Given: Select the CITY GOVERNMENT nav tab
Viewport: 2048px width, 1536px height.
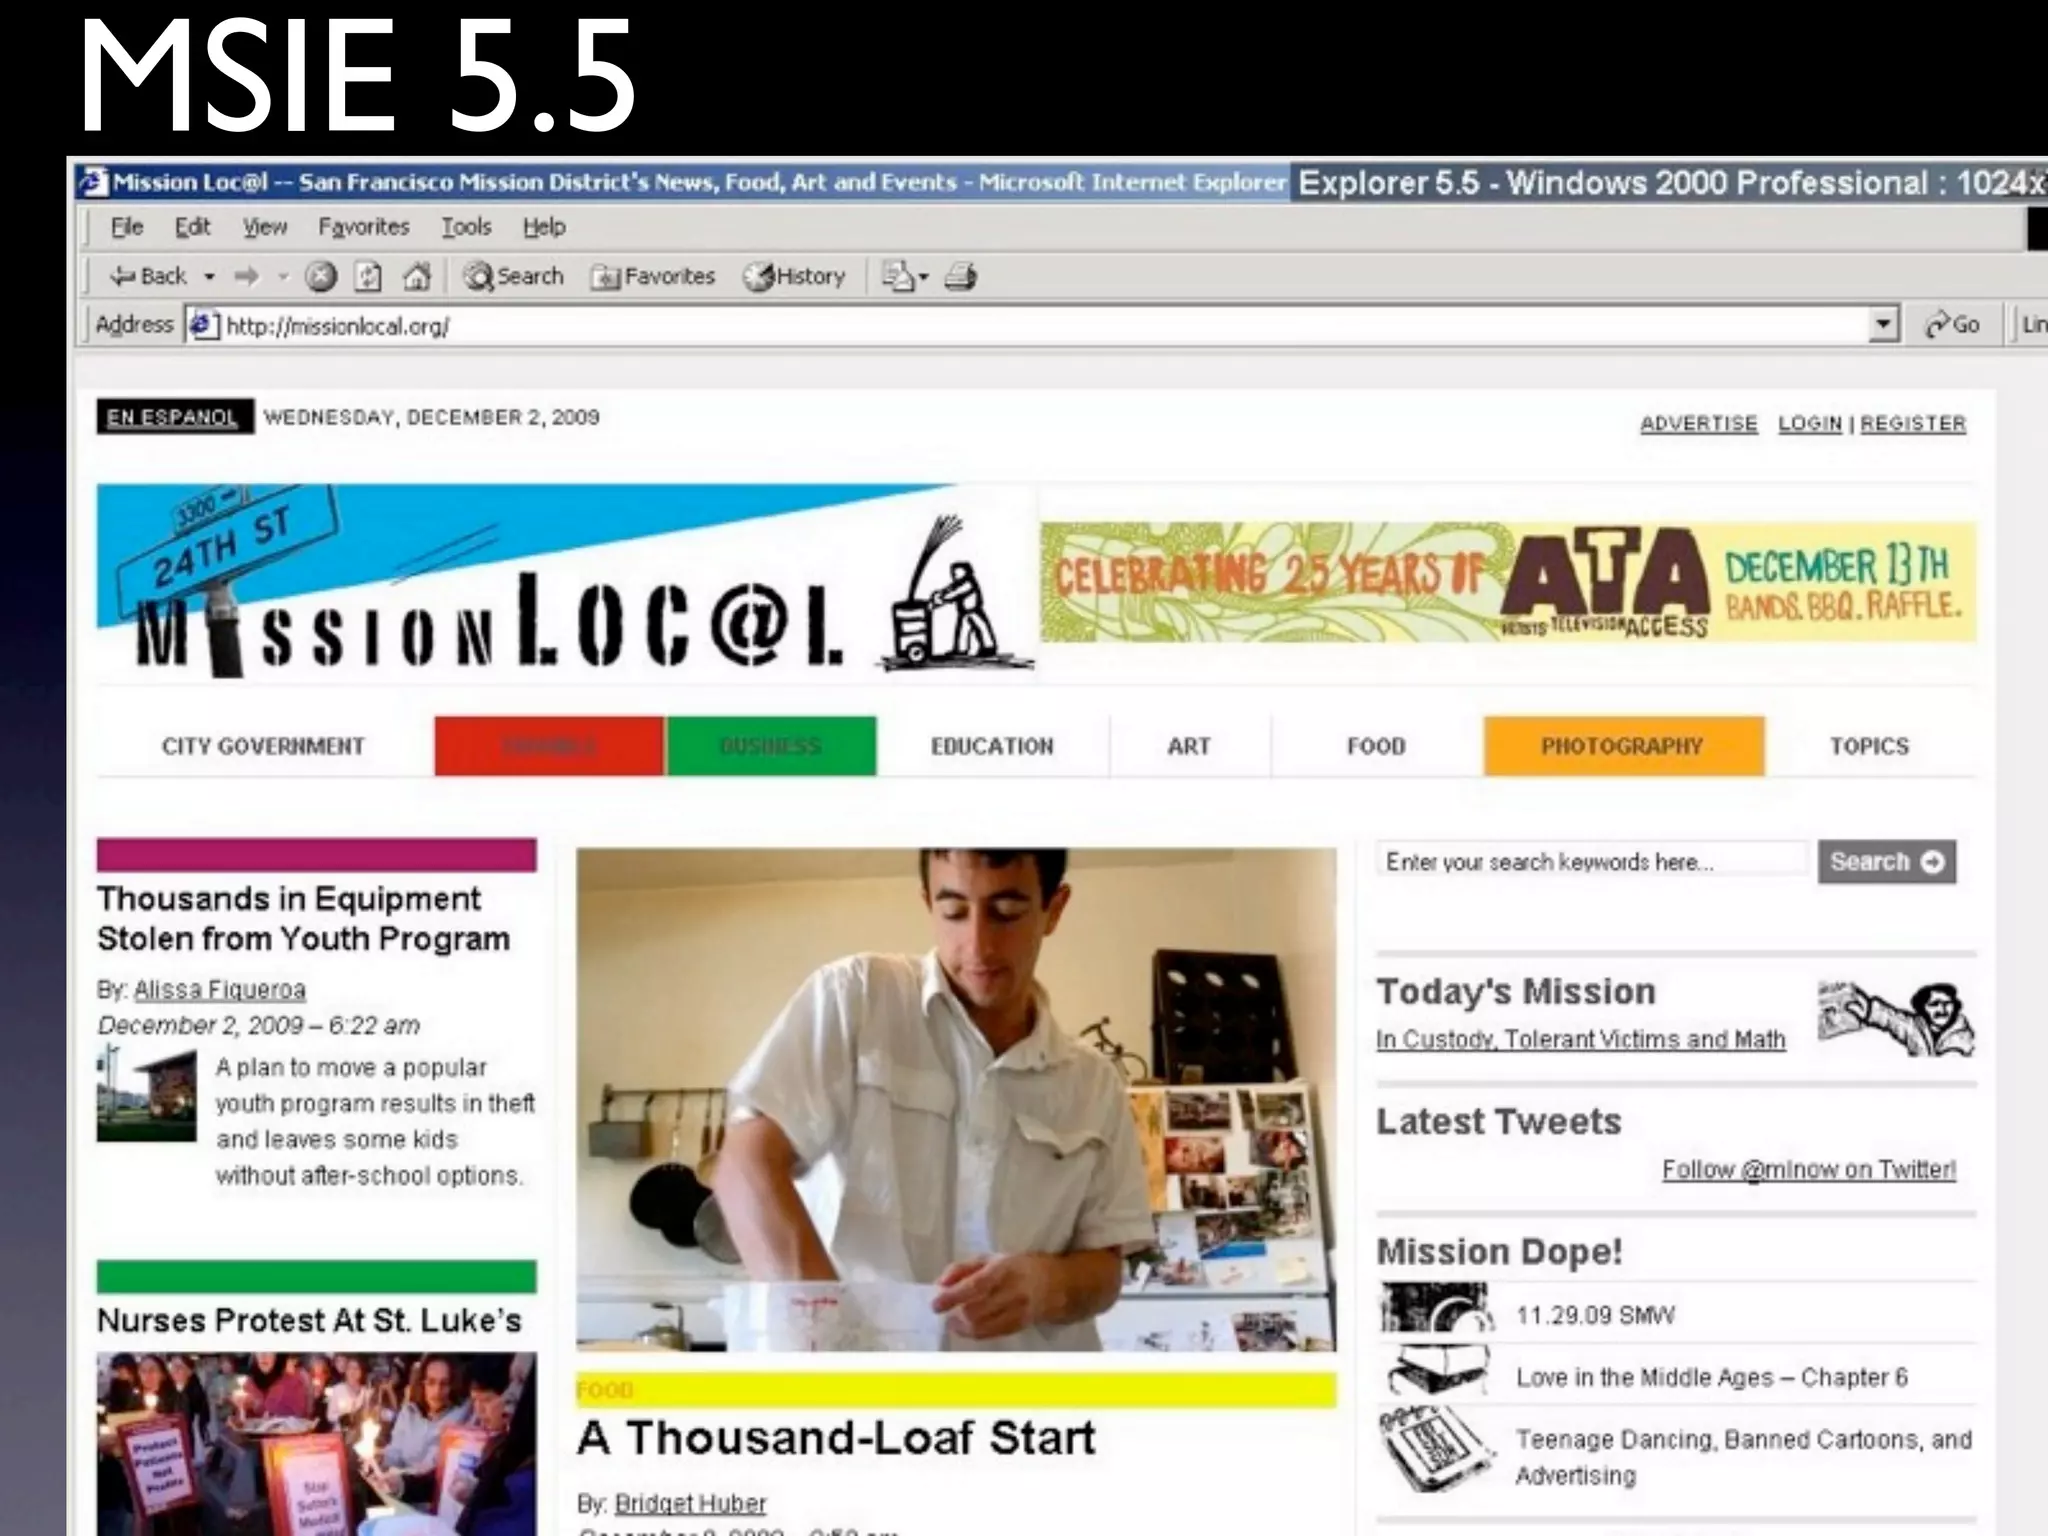Looking at the screenshot, I should (x=263, y=746).
